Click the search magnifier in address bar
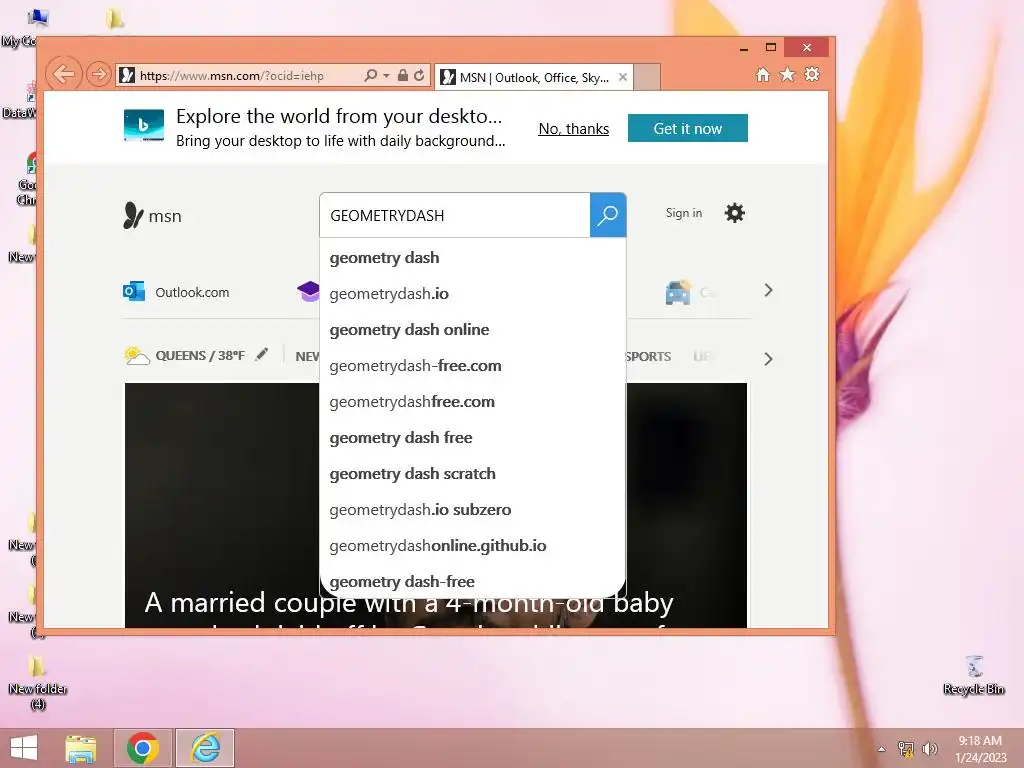1024x768 pixels. 370,76
